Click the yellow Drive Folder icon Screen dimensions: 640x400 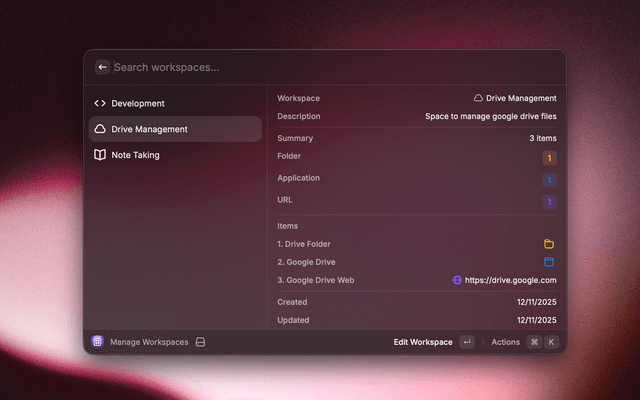tap(549, 244)
